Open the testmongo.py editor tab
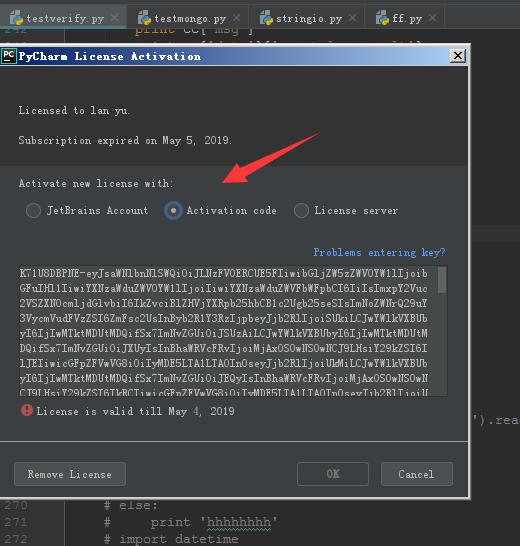This screenshot has height=546, width=520. tap(188, 18)
